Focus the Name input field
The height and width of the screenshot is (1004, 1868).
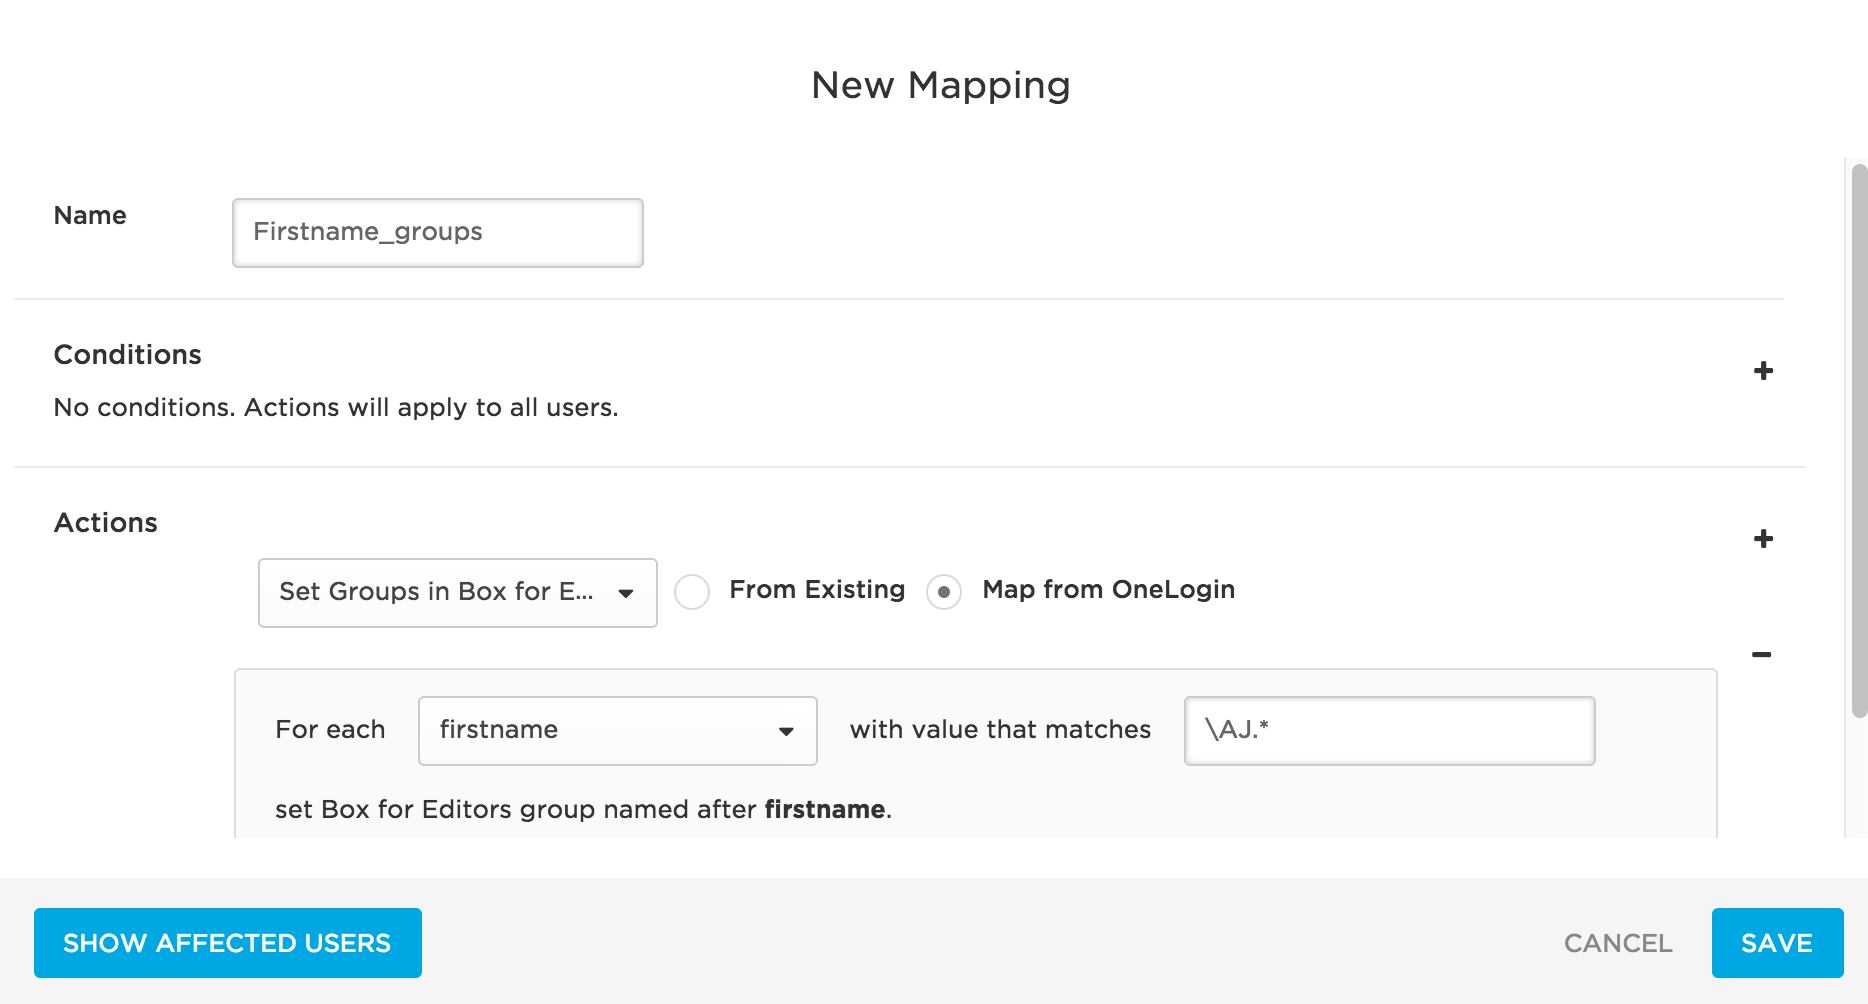pyautogui.click(x=438, y=232)
